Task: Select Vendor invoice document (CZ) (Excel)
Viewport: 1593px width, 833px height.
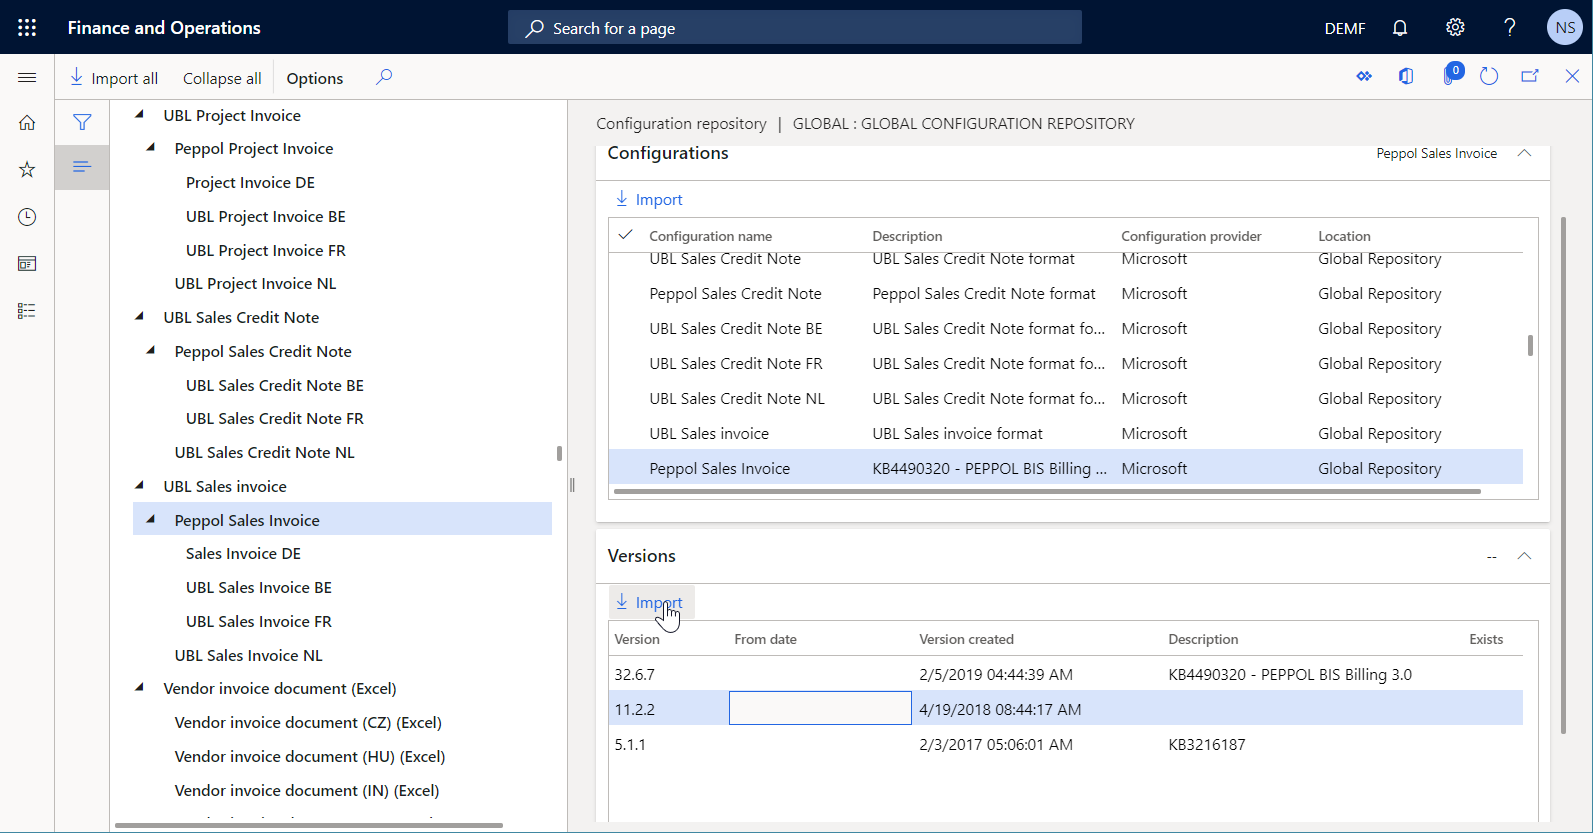Action: click(308, 722)
